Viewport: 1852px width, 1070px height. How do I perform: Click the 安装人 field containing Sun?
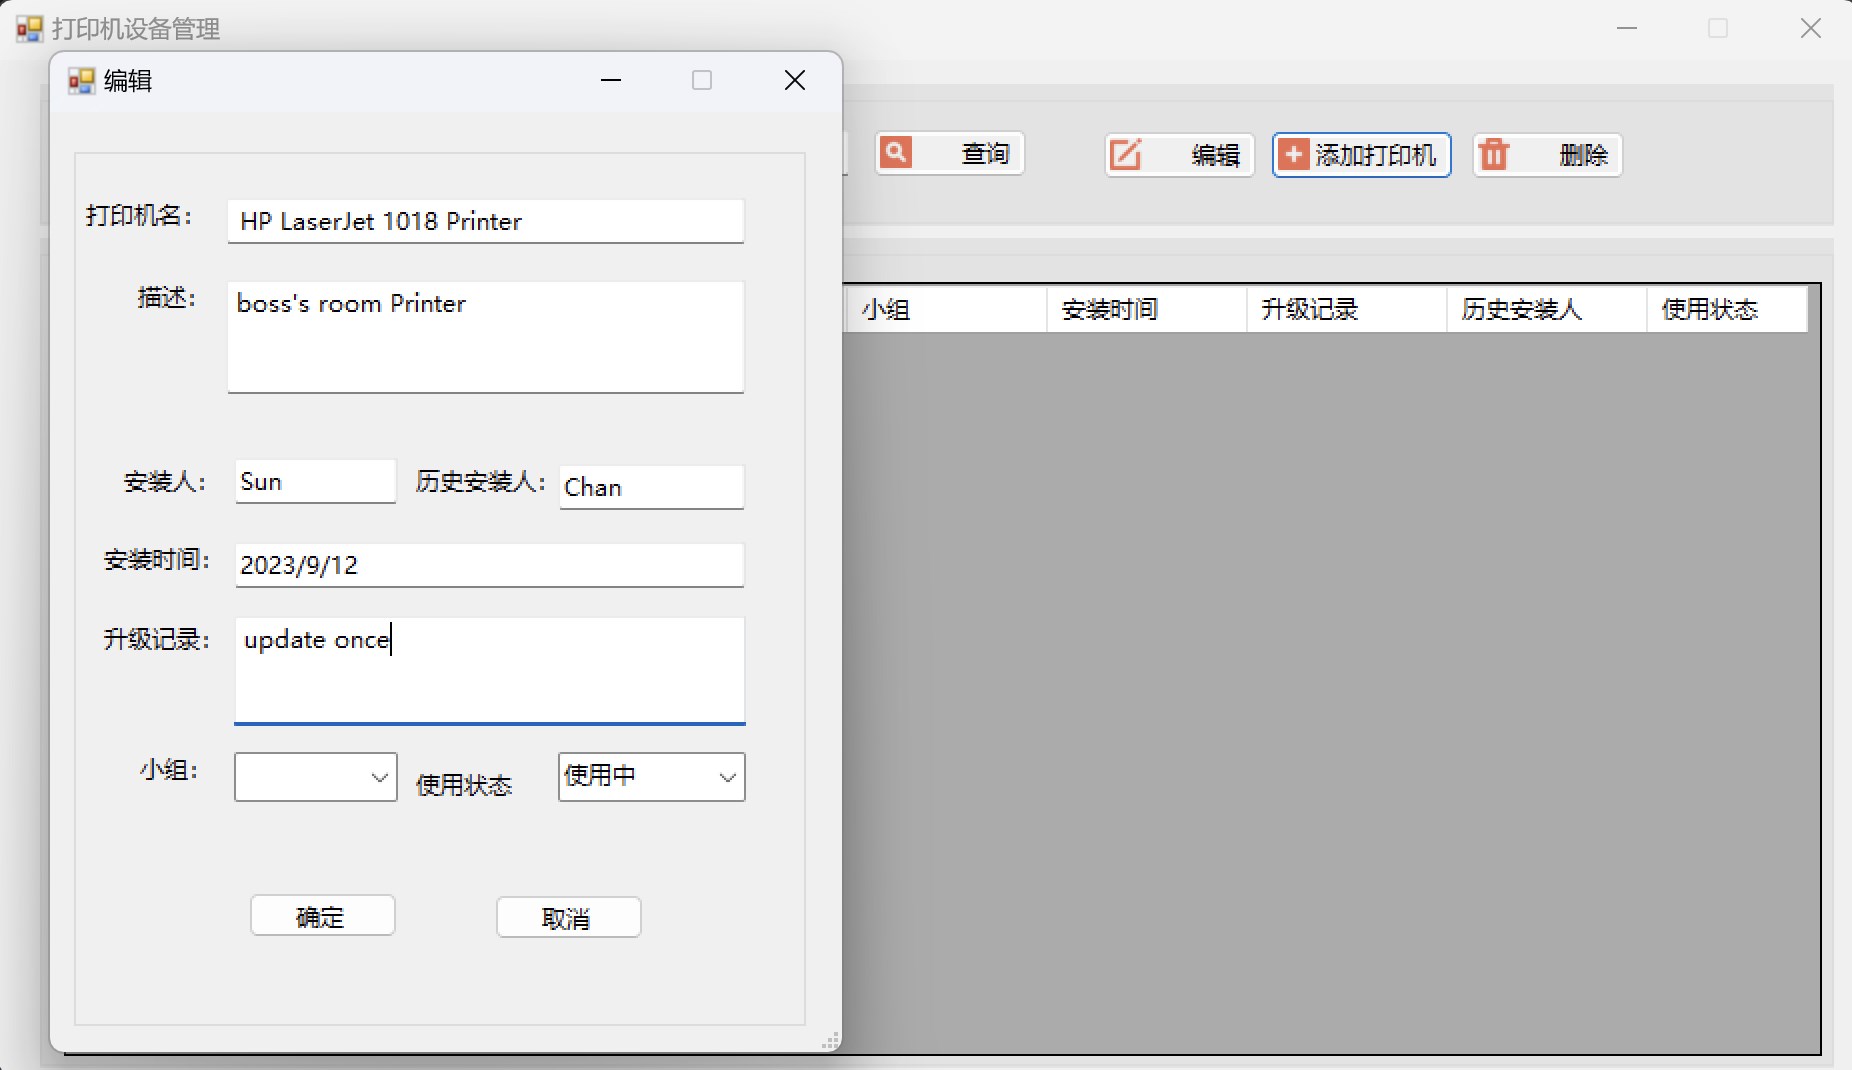314,481
